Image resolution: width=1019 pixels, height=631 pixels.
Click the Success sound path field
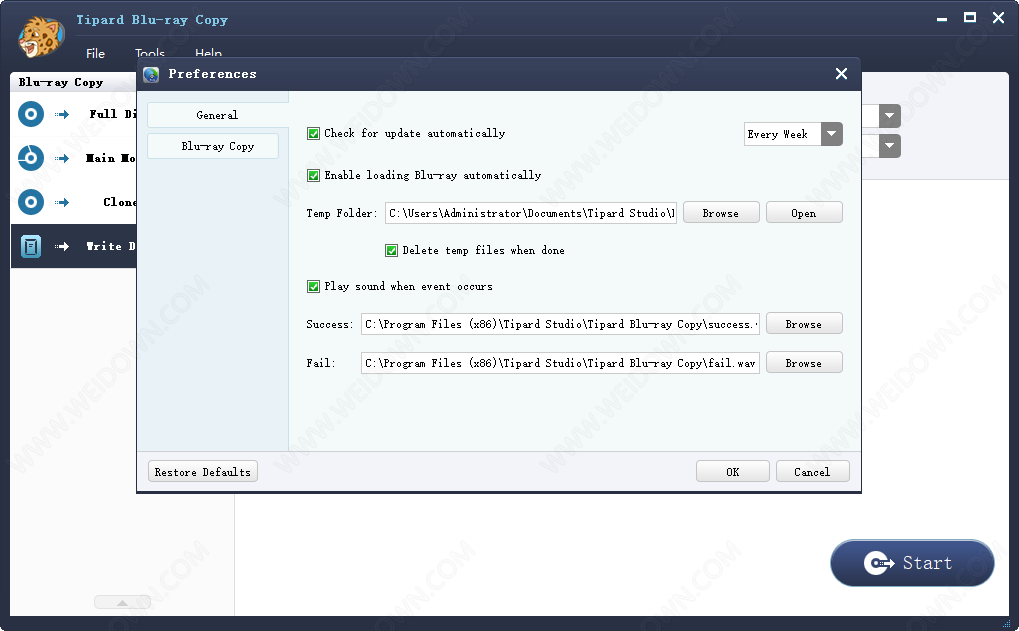pyautogui.click(x=560, y=324)
